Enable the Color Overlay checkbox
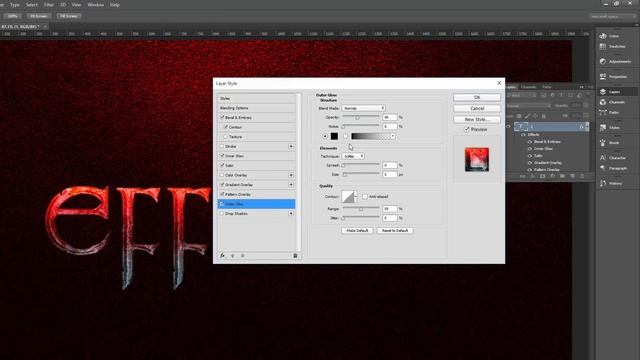This screenshot has width=640, height=360. coord(222,175)
